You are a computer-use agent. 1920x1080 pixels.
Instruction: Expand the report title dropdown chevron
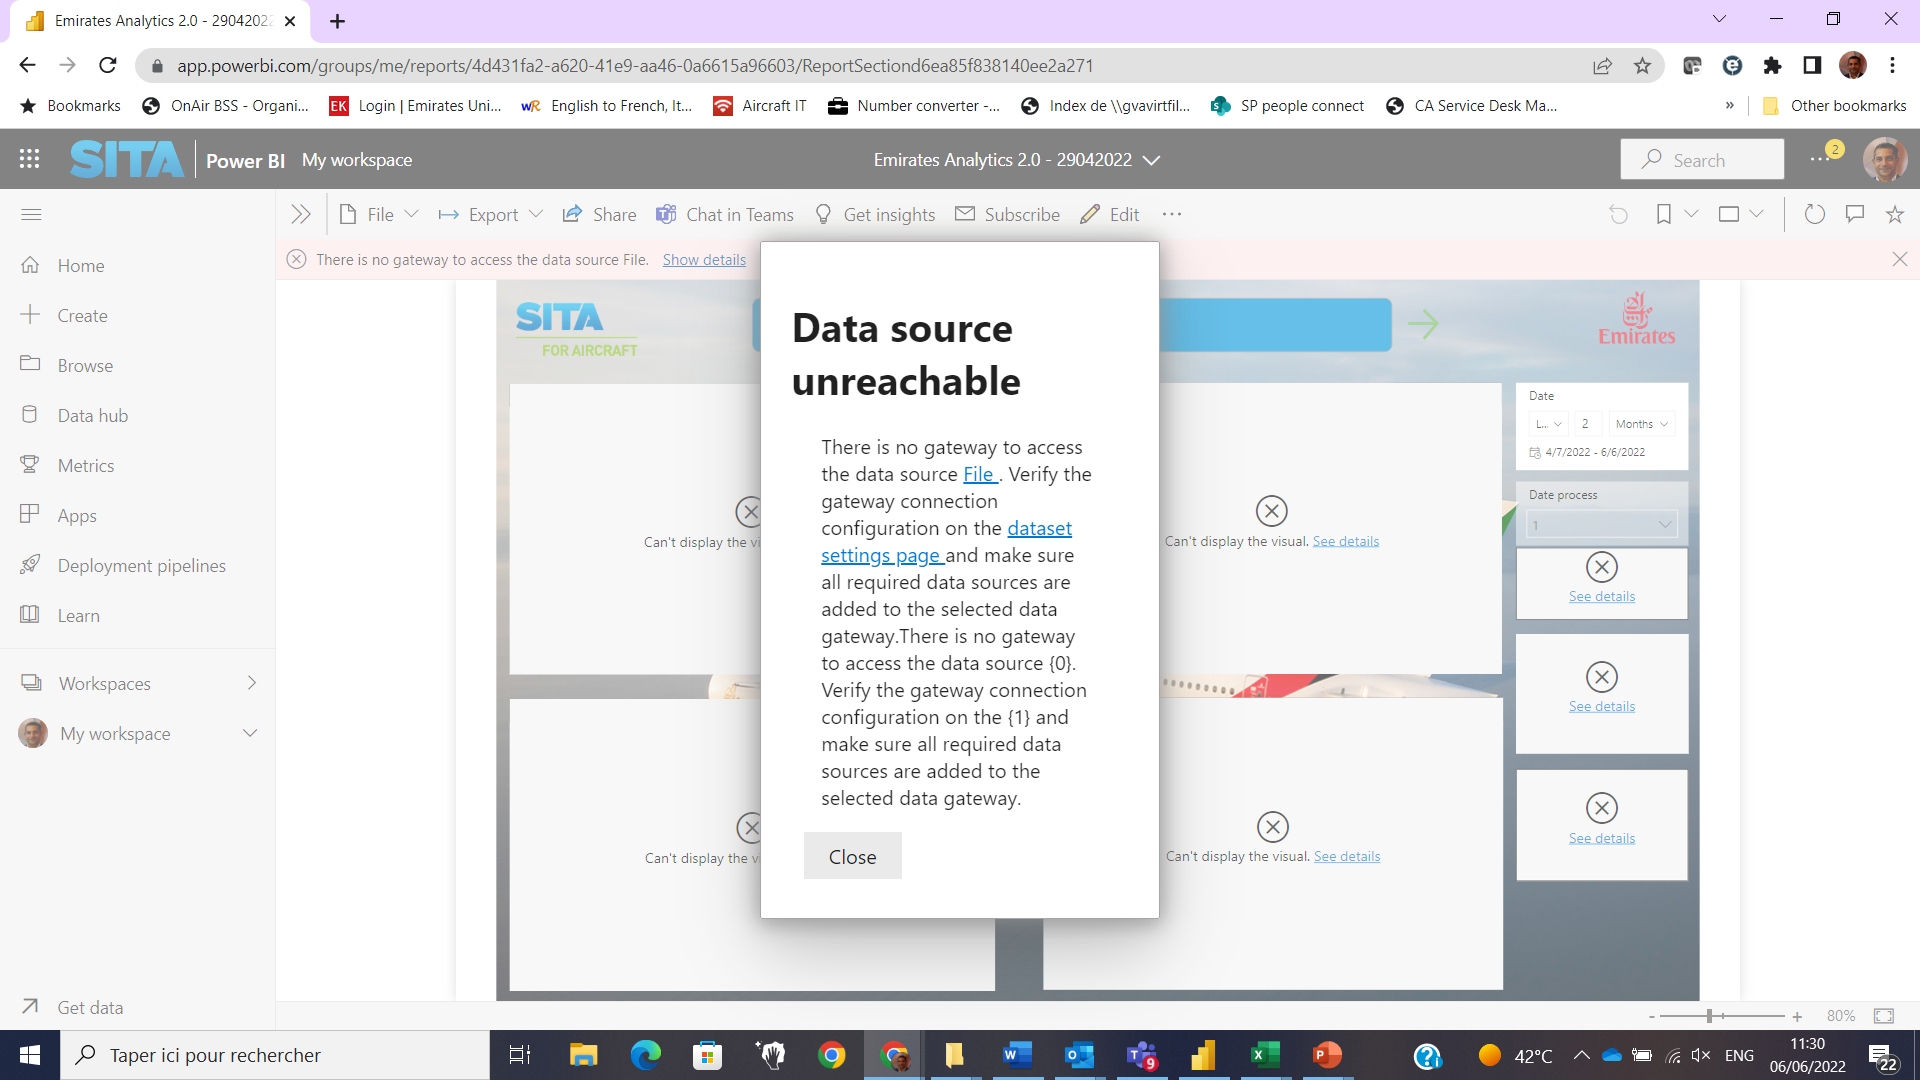[1152, 160]
